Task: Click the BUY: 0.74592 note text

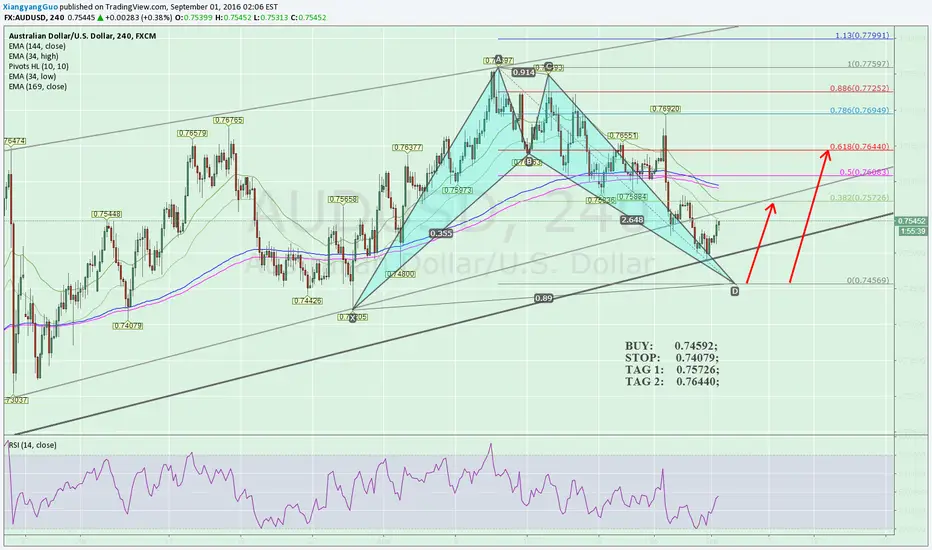Action: 671,346
